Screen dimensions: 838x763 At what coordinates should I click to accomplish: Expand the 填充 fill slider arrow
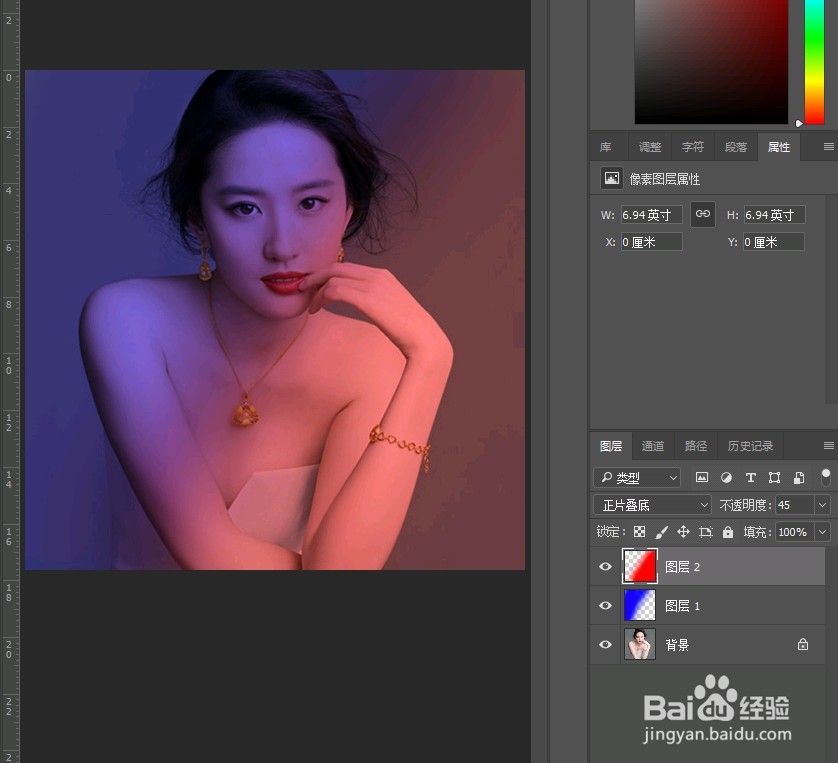click(823, 532)
